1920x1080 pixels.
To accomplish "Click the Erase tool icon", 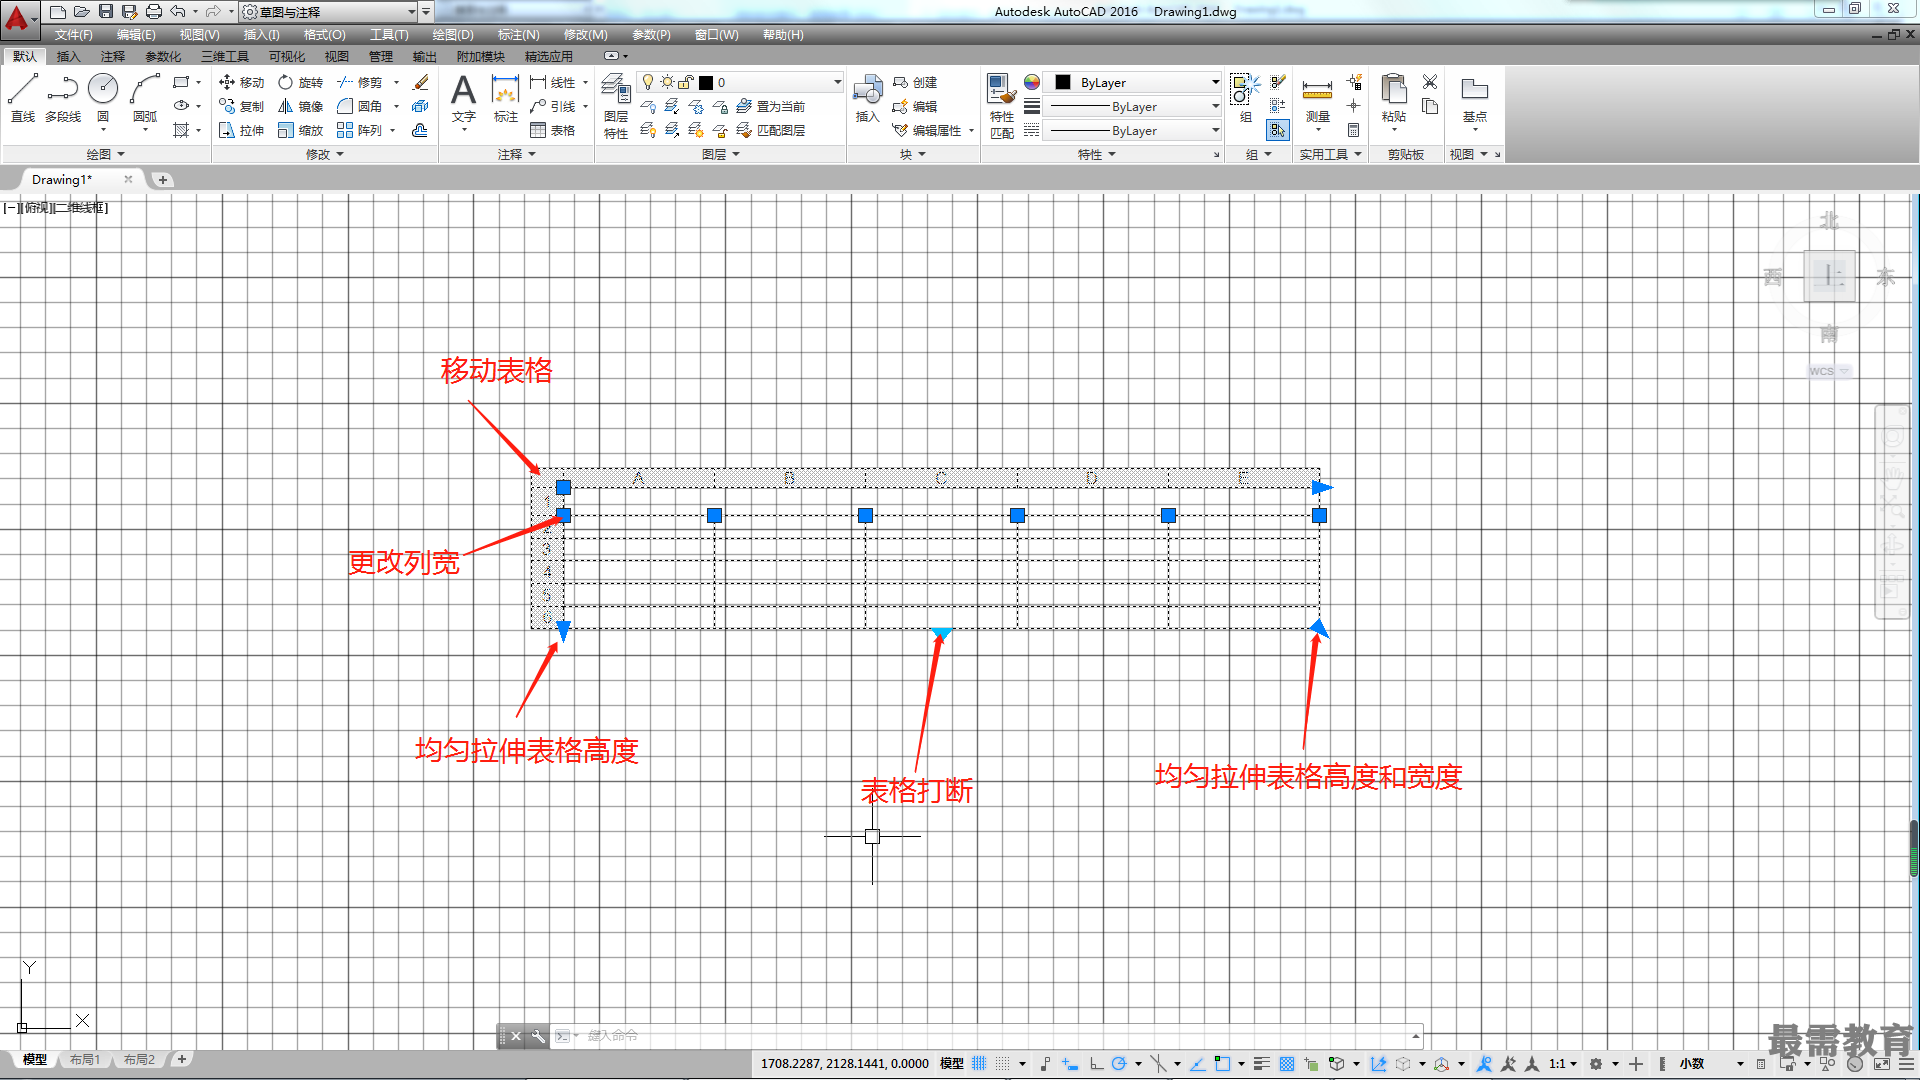I will point(421,82).
